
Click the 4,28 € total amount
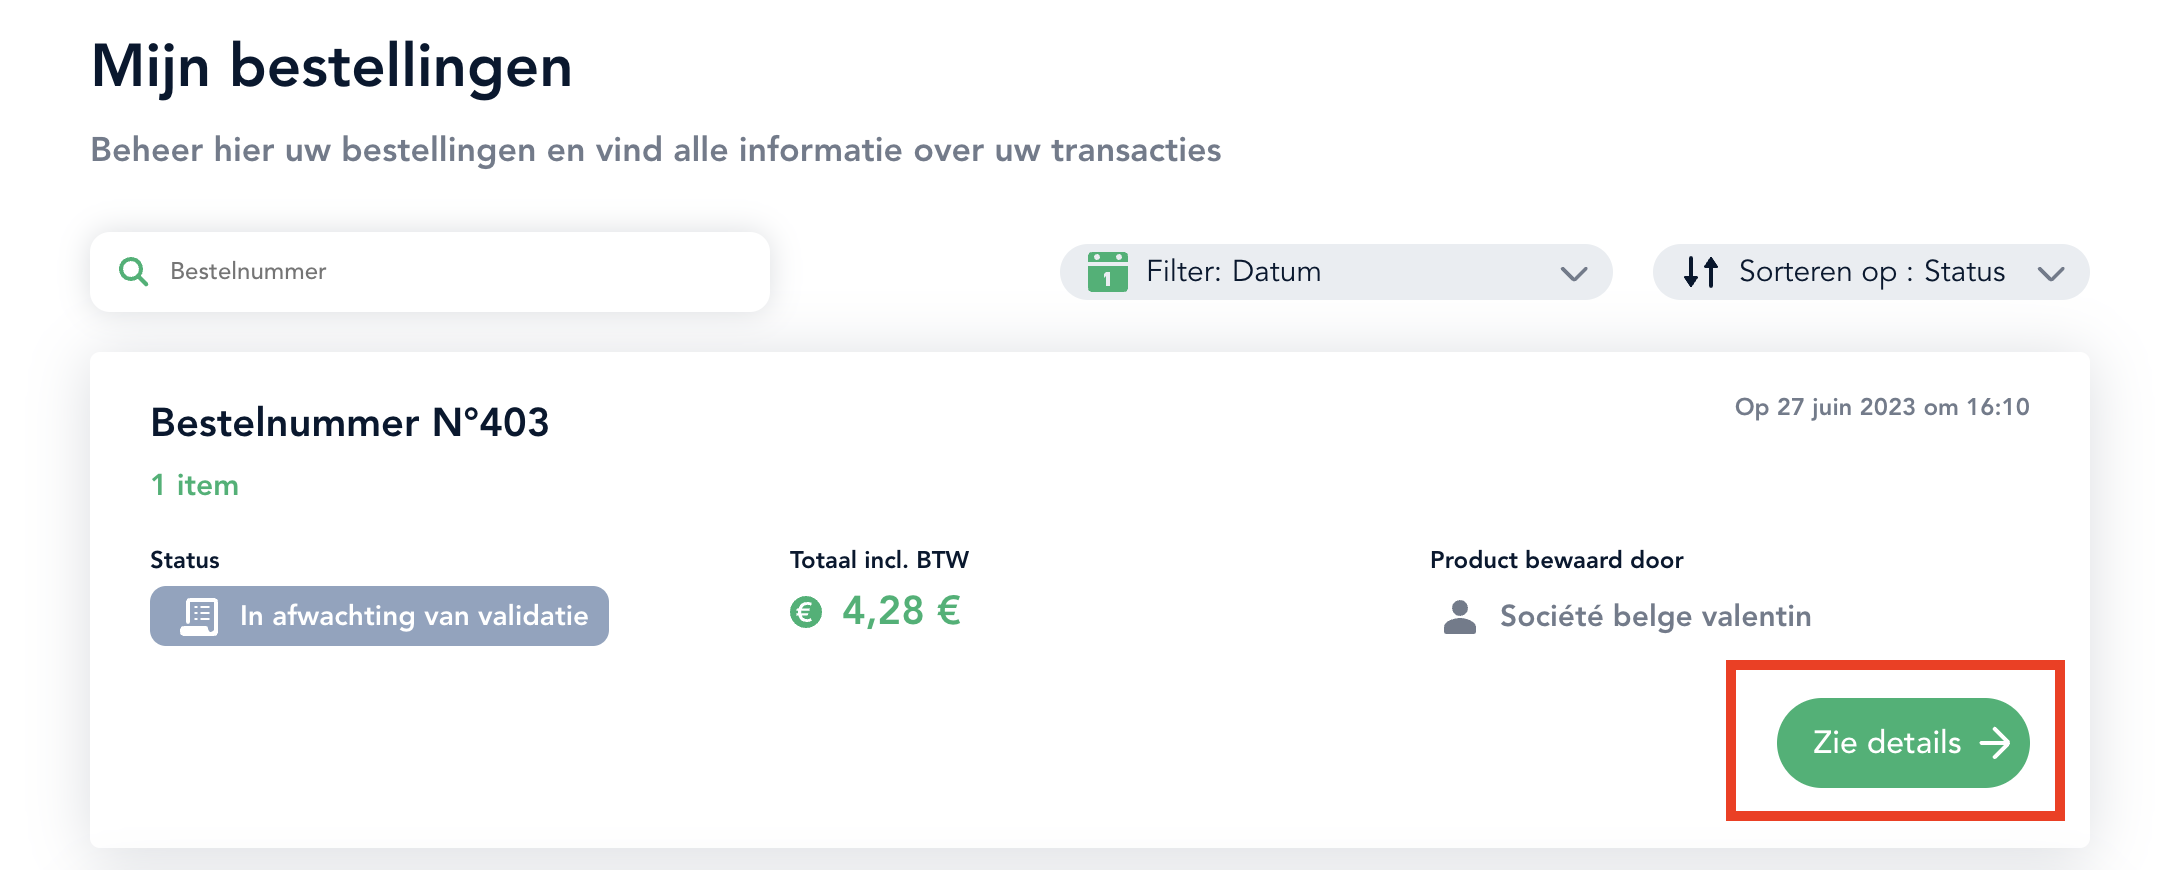point(901,611)
